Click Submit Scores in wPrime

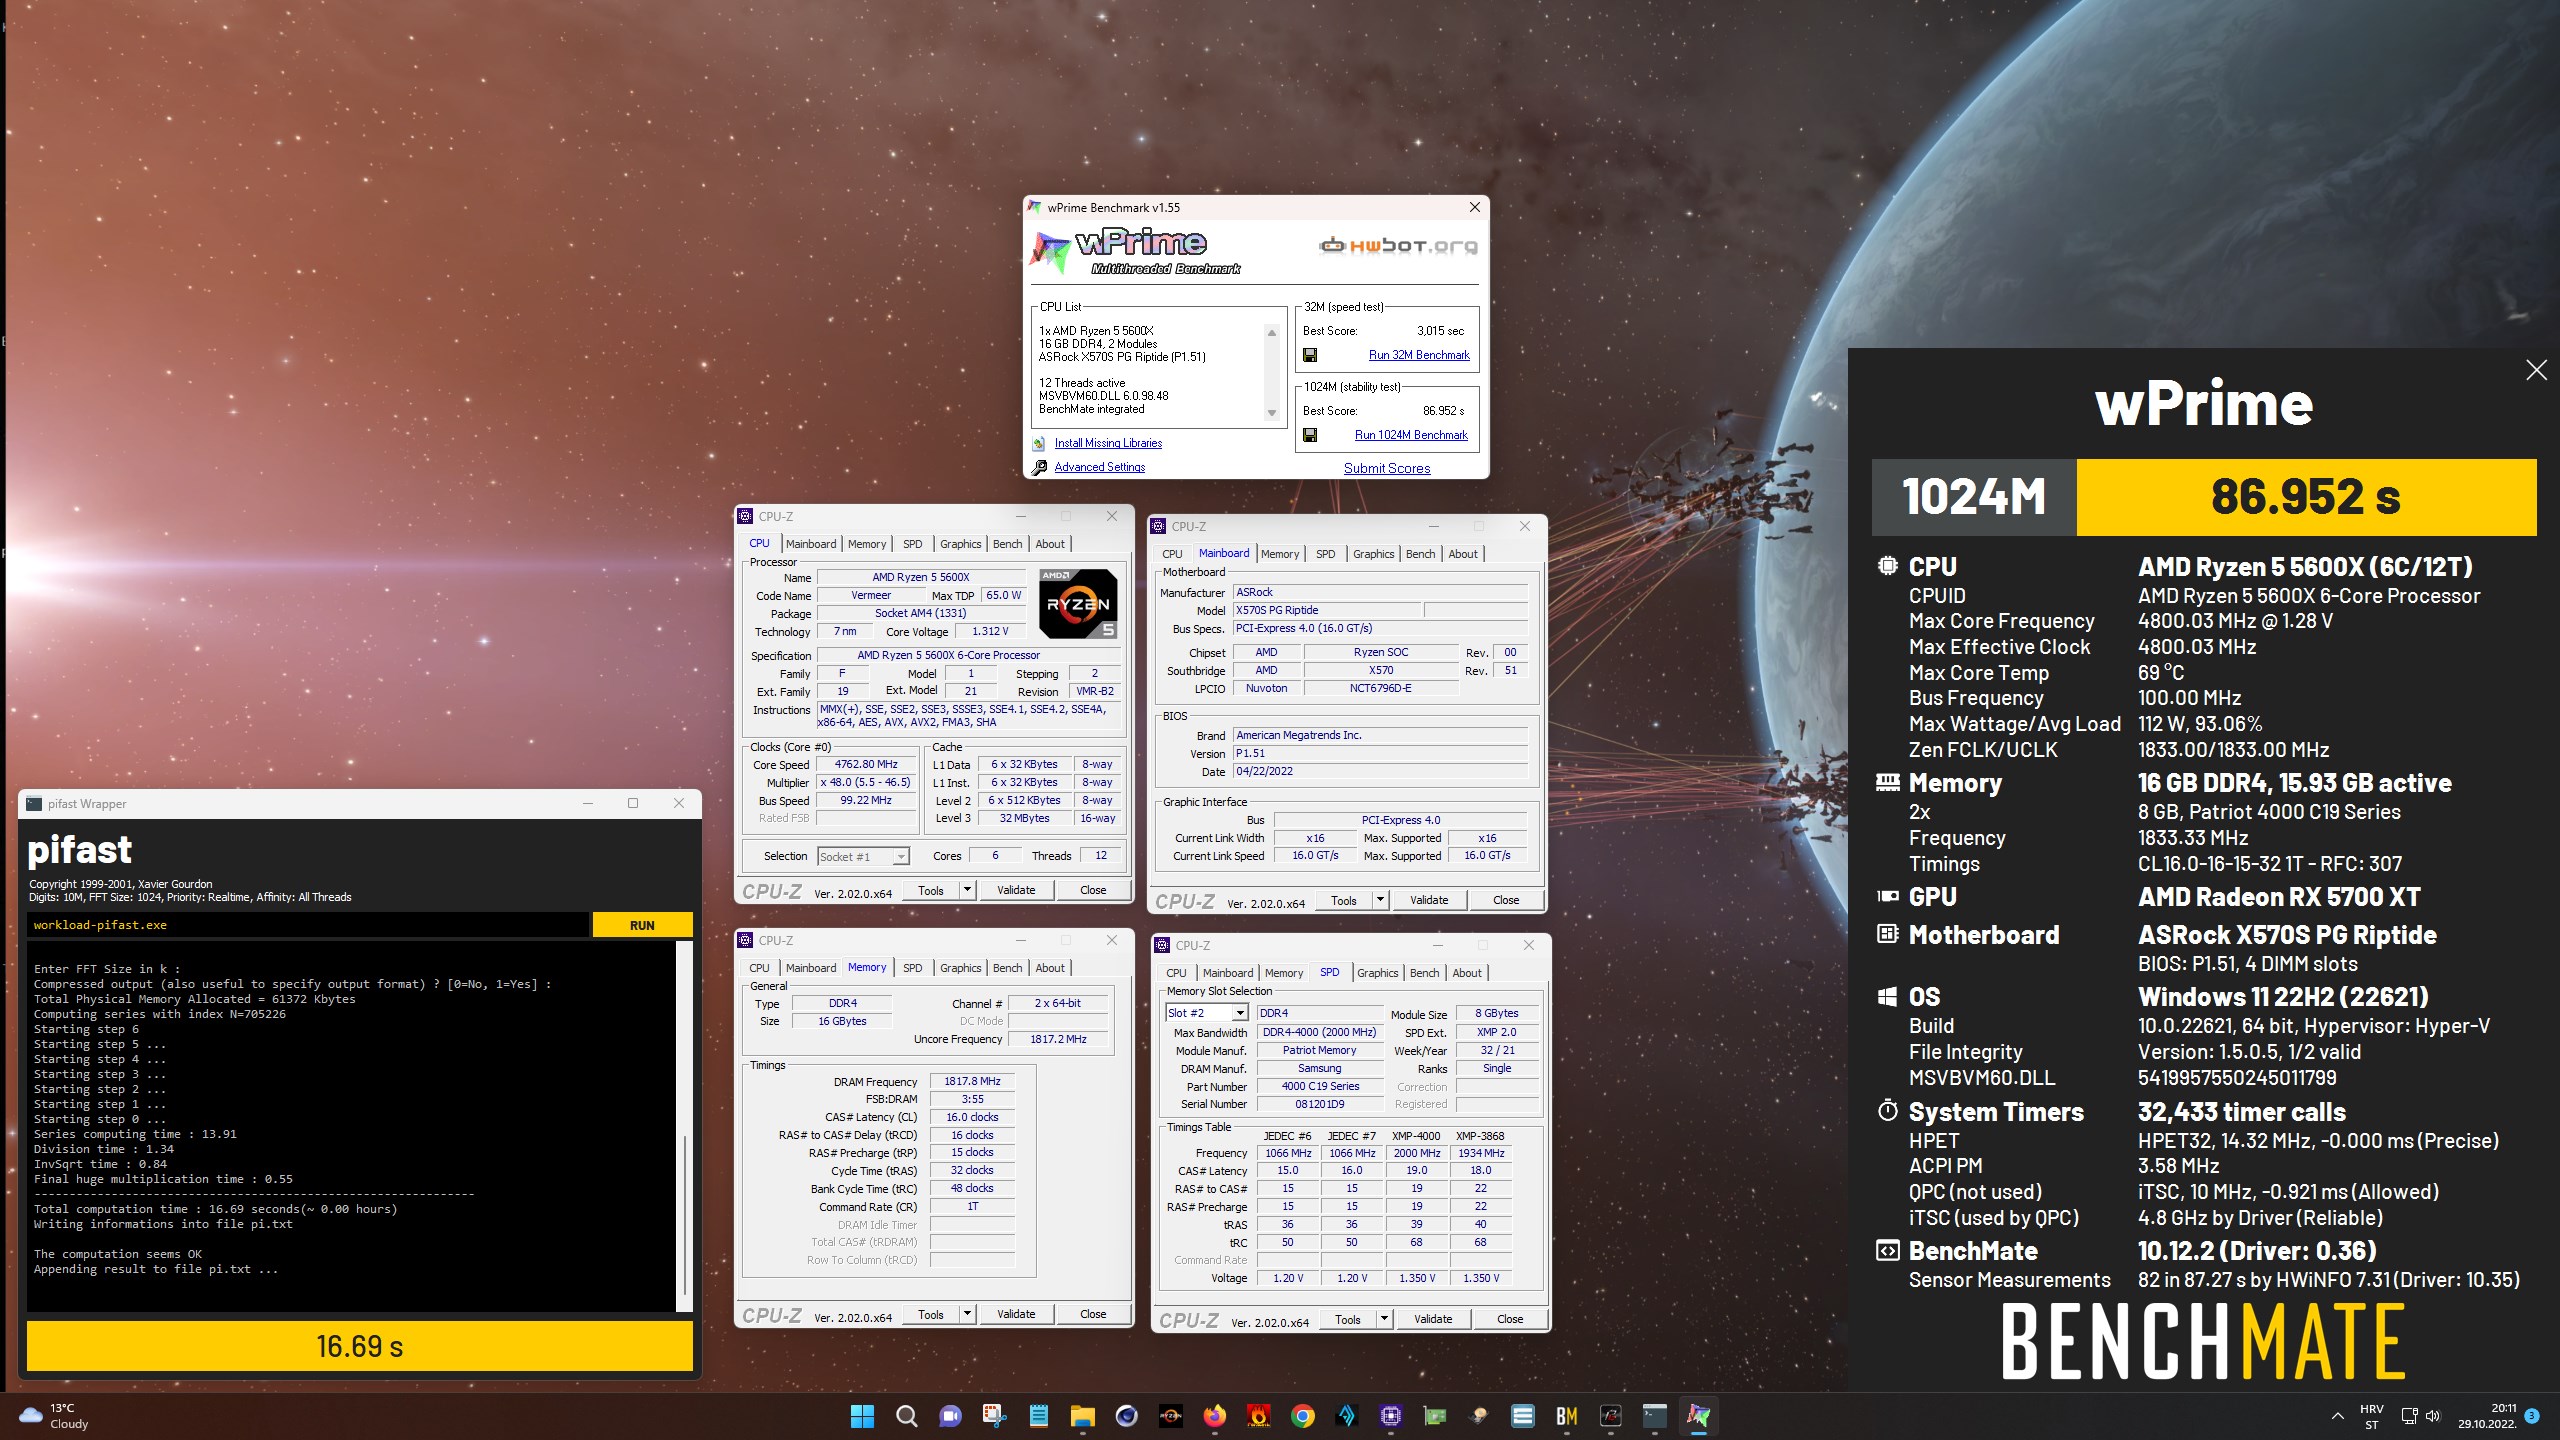[1386, 468]
